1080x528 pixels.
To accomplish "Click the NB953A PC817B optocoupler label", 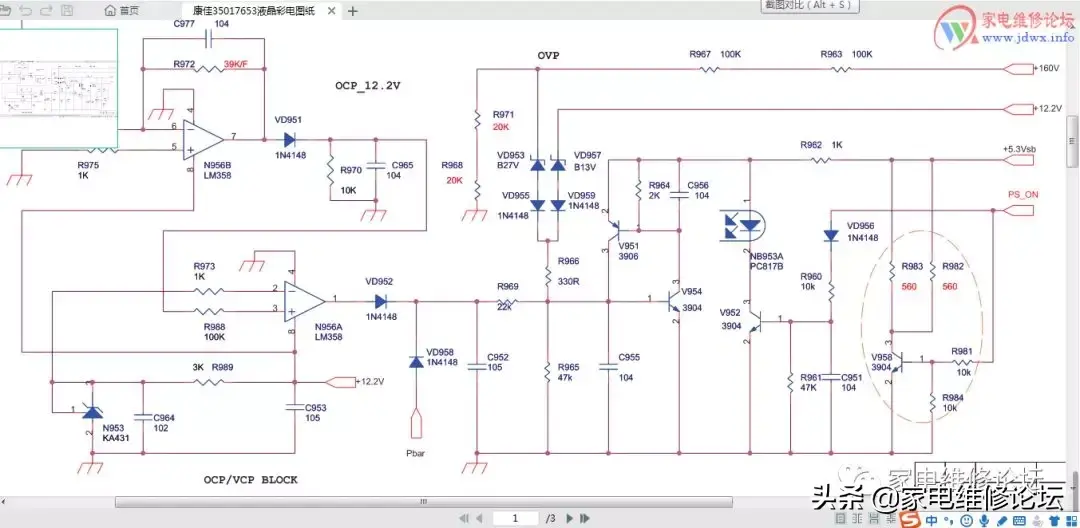I will tap(766, 260).
